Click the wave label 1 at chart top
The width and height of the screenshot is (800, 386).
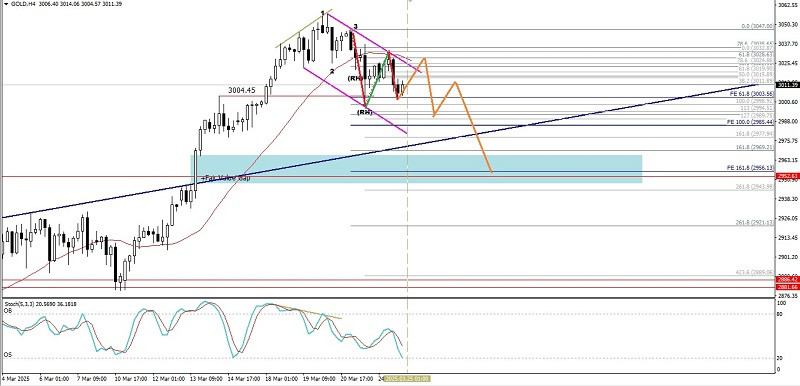coord(322,13)
